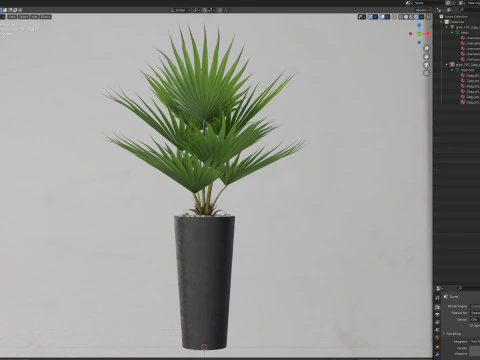Image resolution: width=480 pixels, height=360 pixels.
Task: Open the Integrator dropdown
Action: pyautogui.click(x=475, y=342)
